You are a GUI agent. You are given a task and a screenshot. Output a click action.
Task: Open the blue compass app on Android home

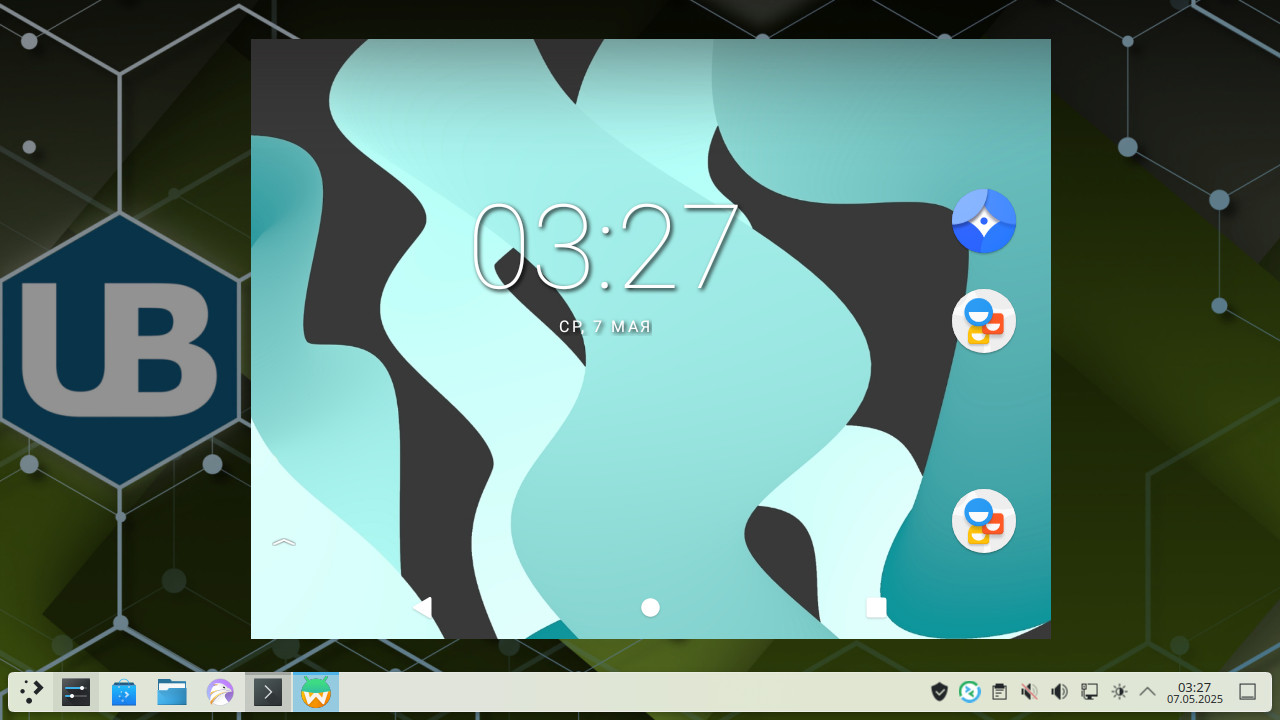tap(984, 221)
